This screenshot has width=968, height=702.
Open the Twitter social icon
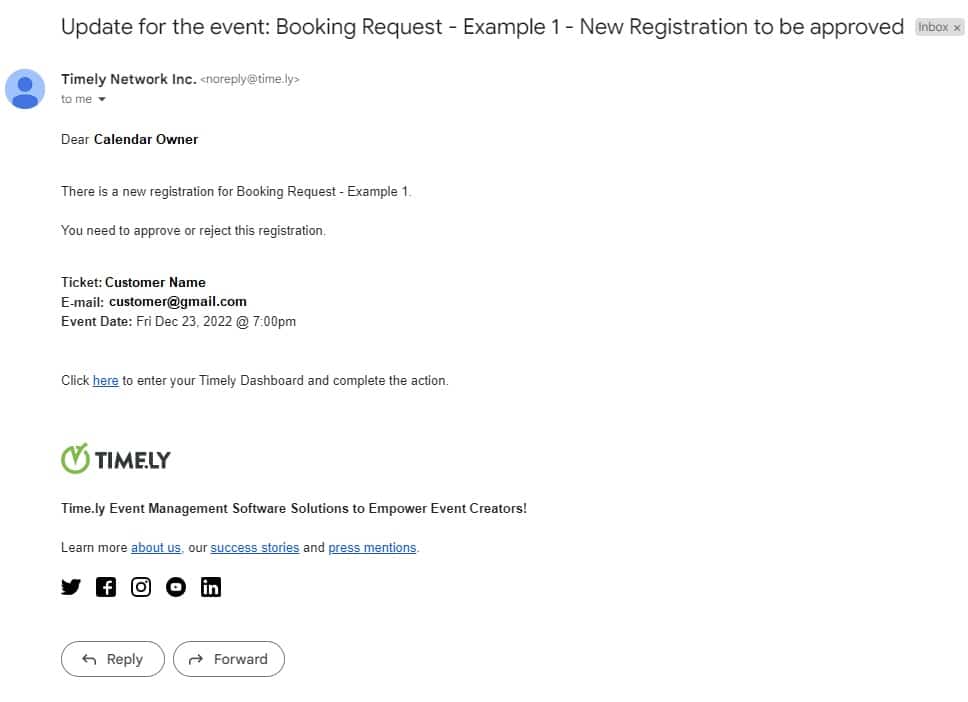[x=71, y=587]
